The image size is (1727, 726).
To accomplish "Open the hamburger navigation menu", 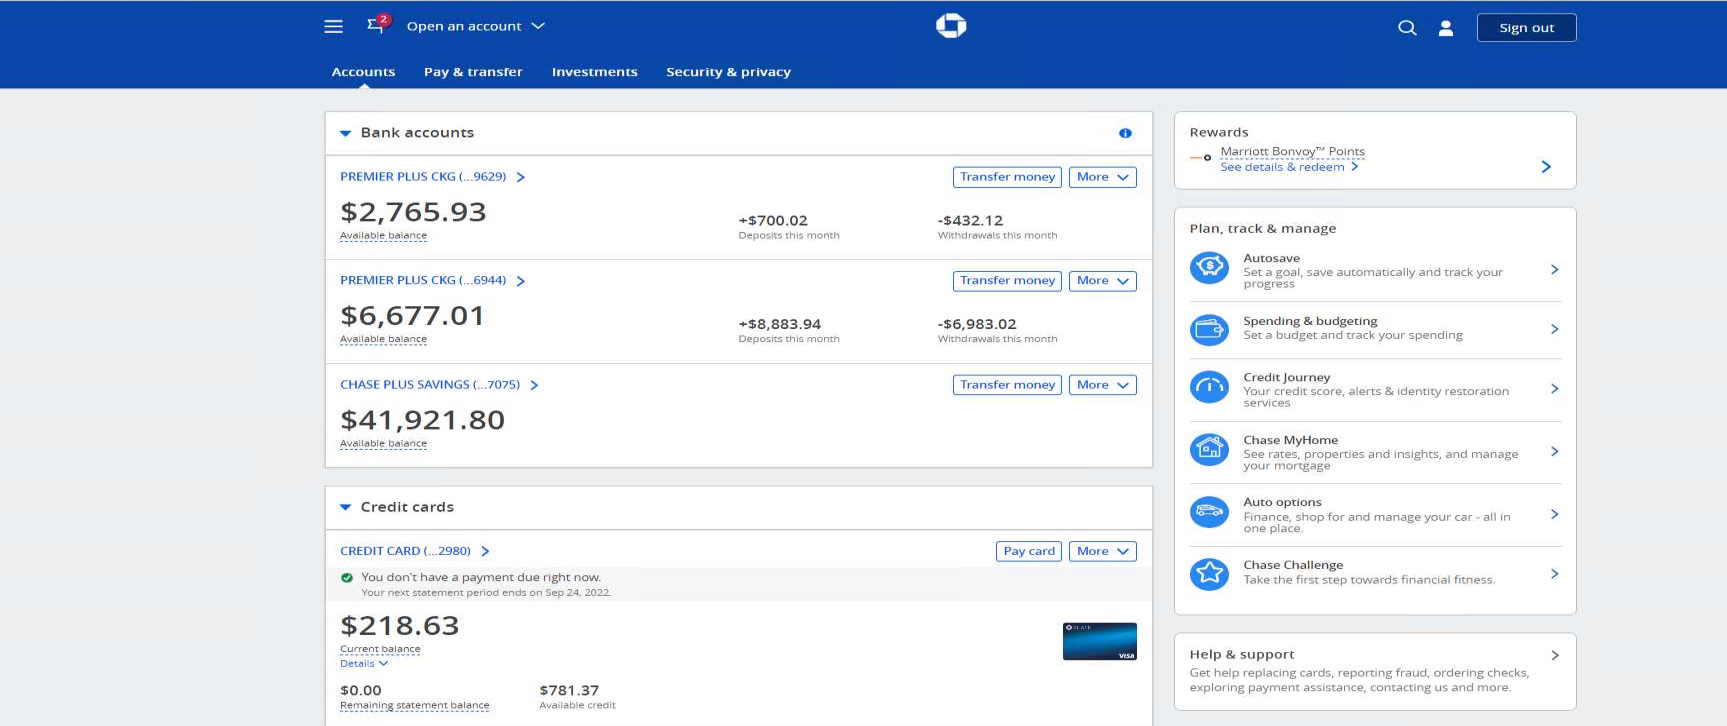I will [333, 27].
